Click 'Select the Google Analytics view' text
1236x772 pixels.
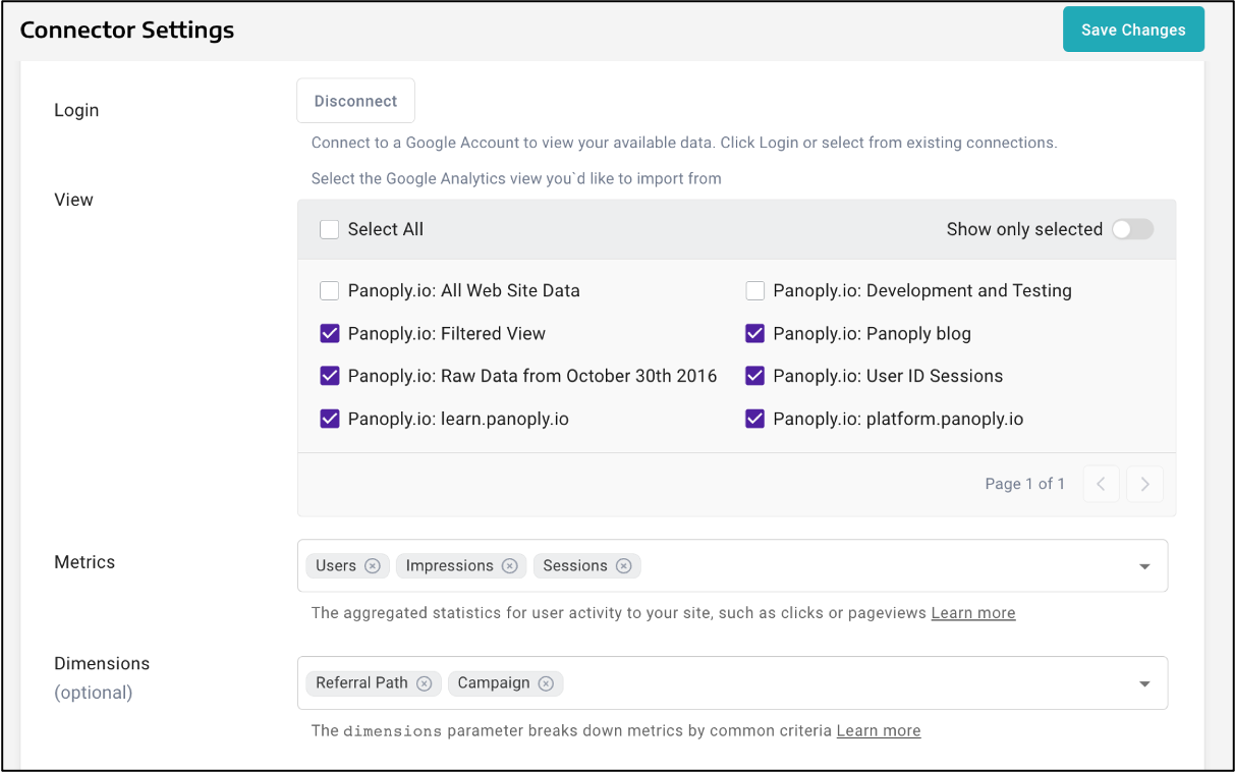(516, 179)
